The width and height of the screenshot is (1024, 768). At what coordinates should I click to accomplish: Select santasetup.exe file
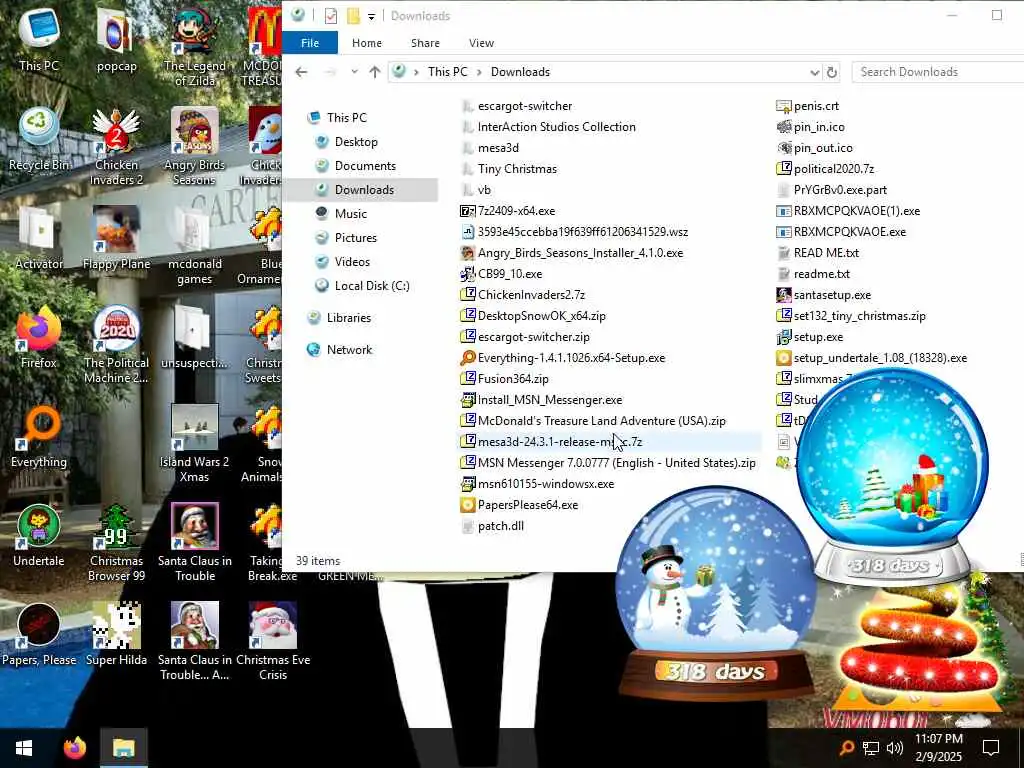click(x=832, y=295)
